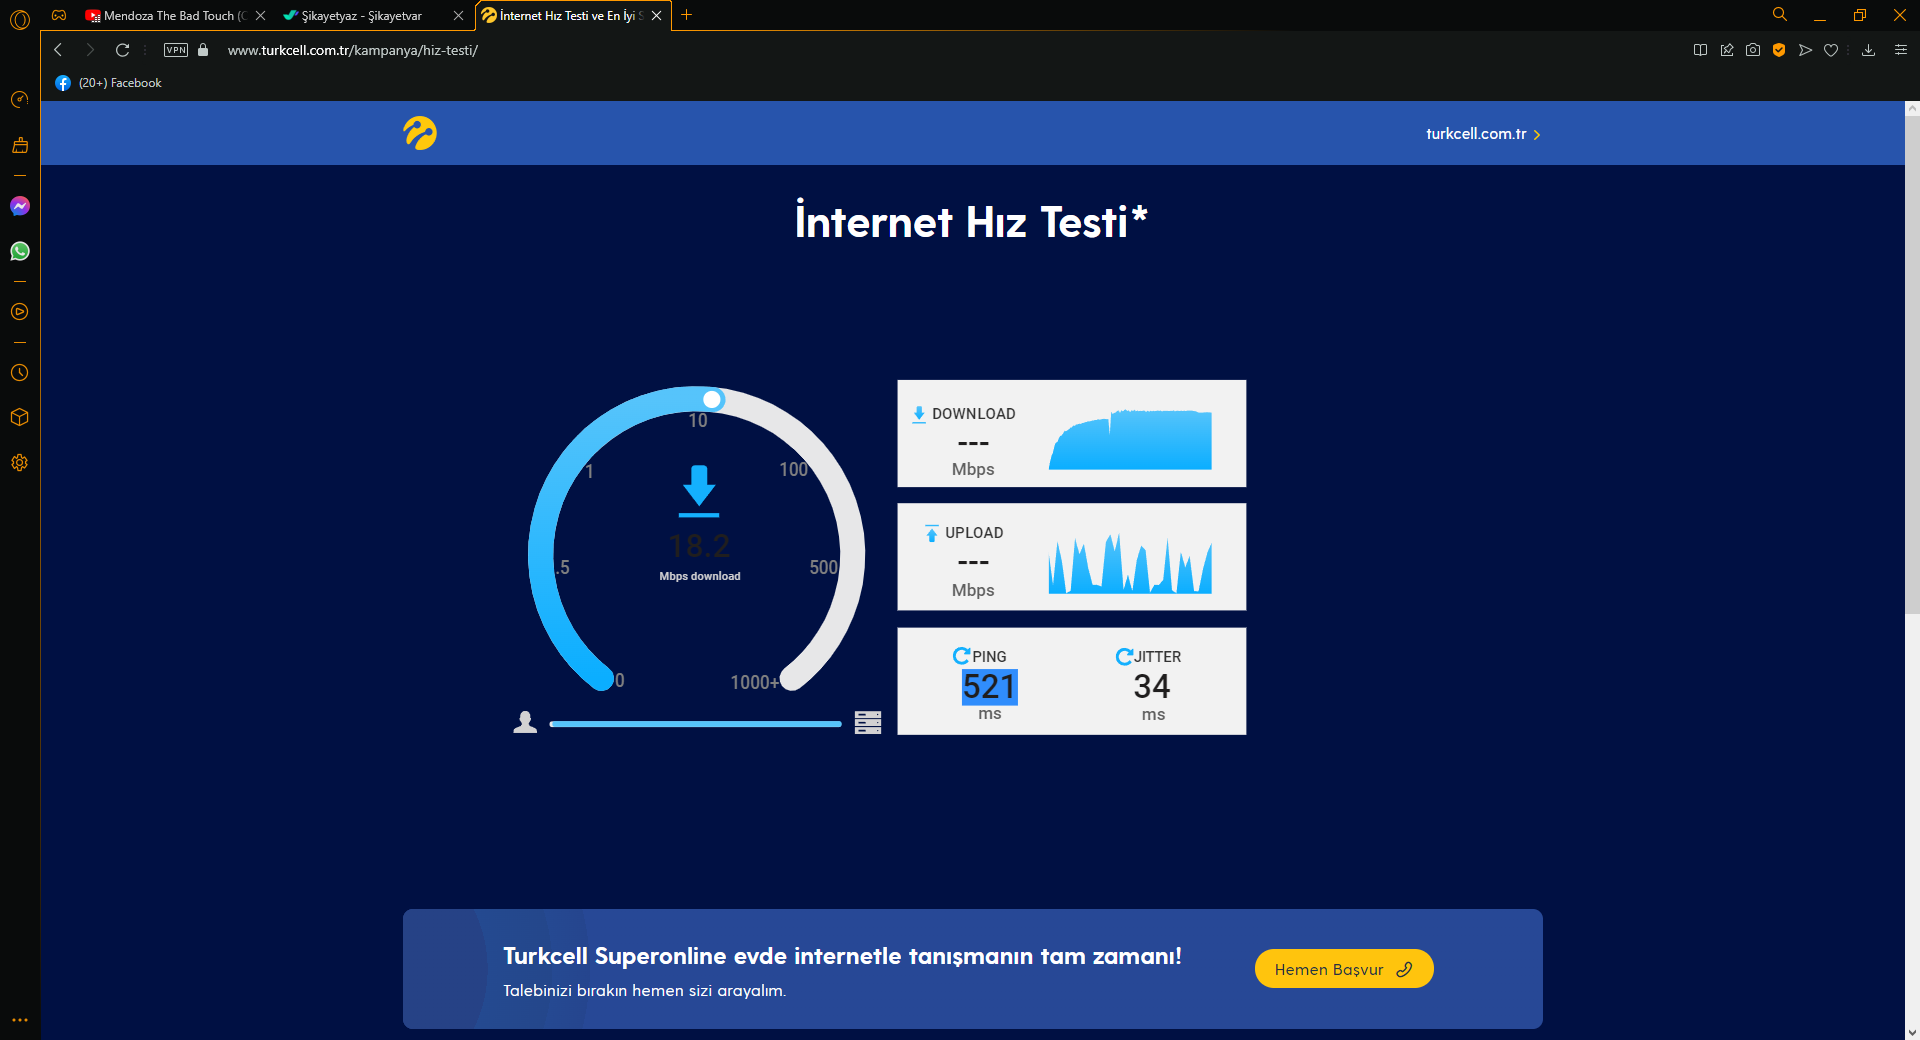Click the test progress bar

695,724
